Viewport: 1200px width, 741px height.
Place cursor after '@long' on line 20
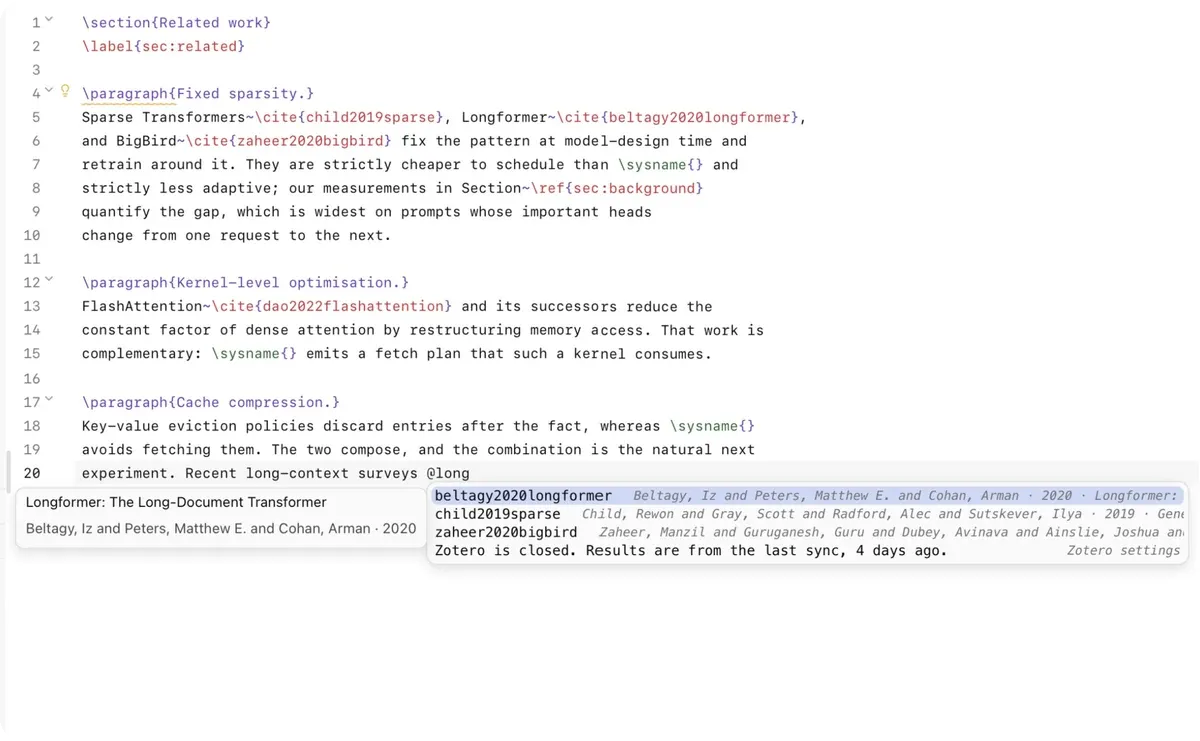[470, 473]
